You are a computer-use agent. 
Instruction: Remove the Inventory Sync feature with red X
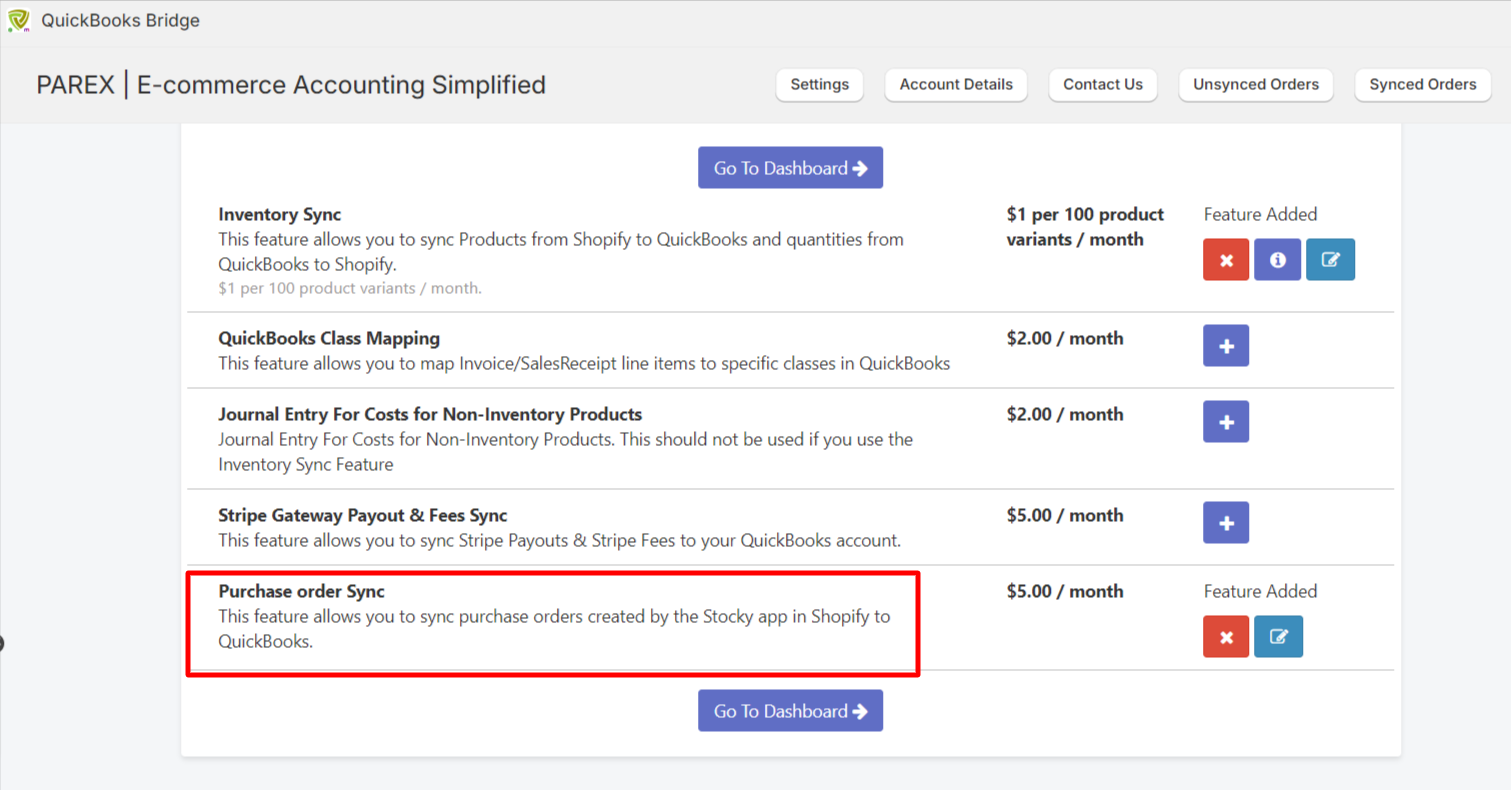point(1226,260)
